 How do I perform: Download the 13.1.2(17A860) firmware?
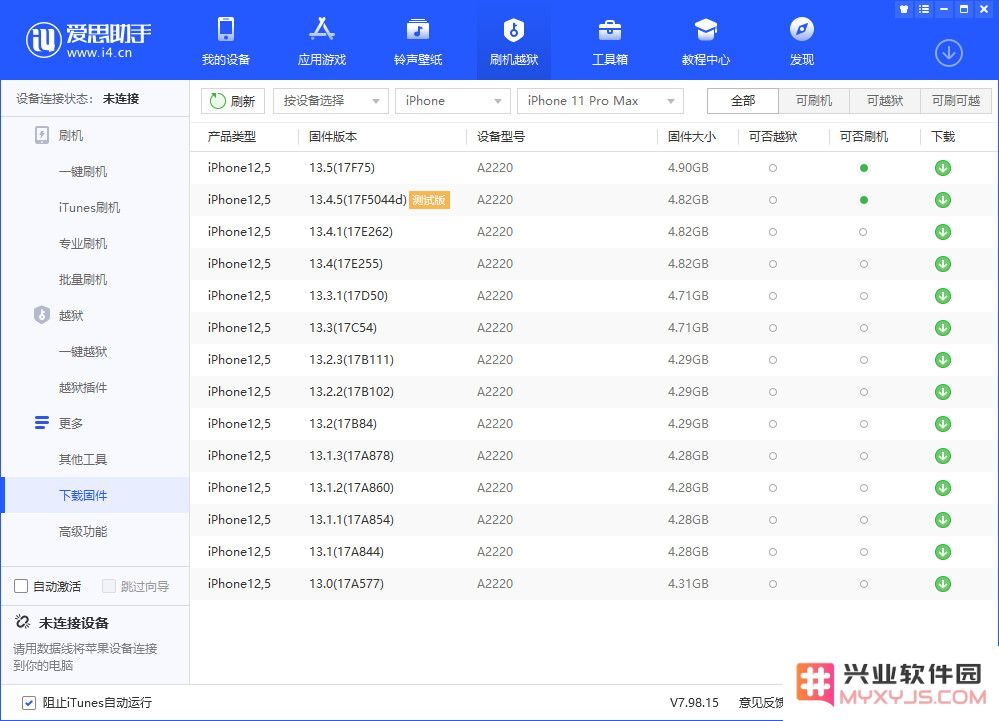point(943,488)
